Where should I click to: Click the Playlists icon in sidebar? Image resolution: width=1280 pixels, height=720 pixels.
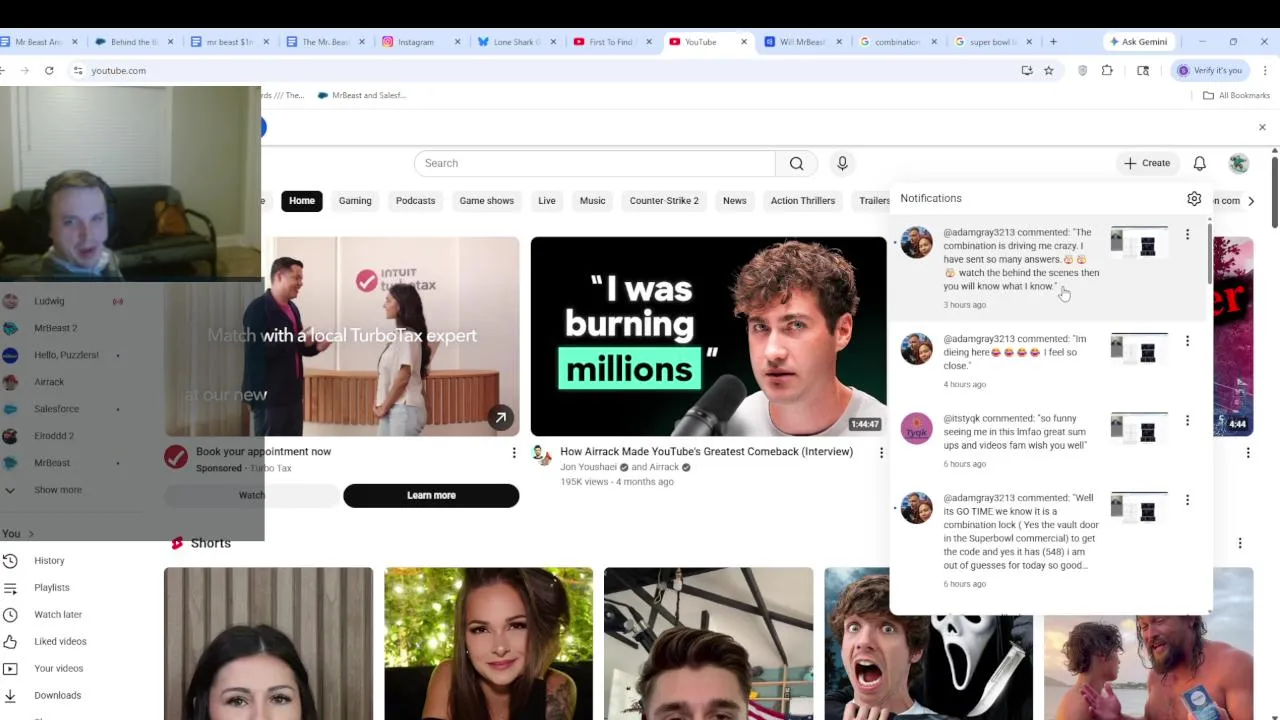(10, 588)
